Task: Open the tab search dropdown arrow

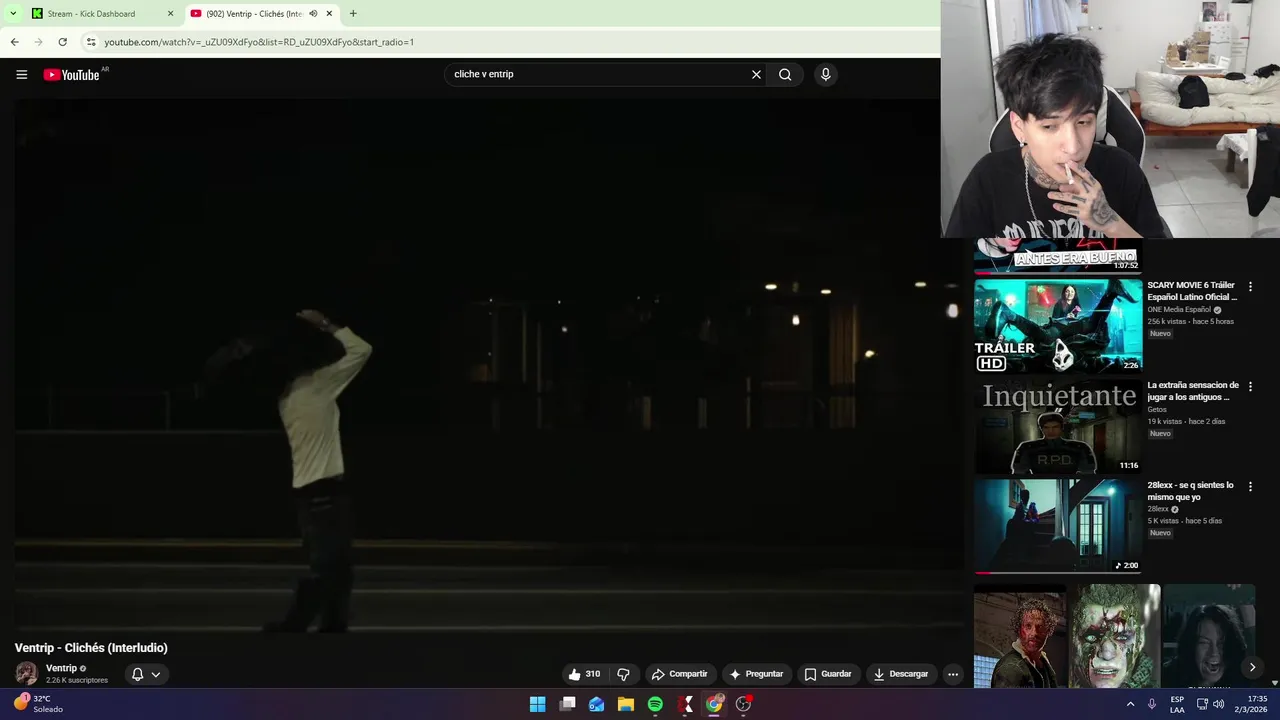Action: click(x=13, y=14)
